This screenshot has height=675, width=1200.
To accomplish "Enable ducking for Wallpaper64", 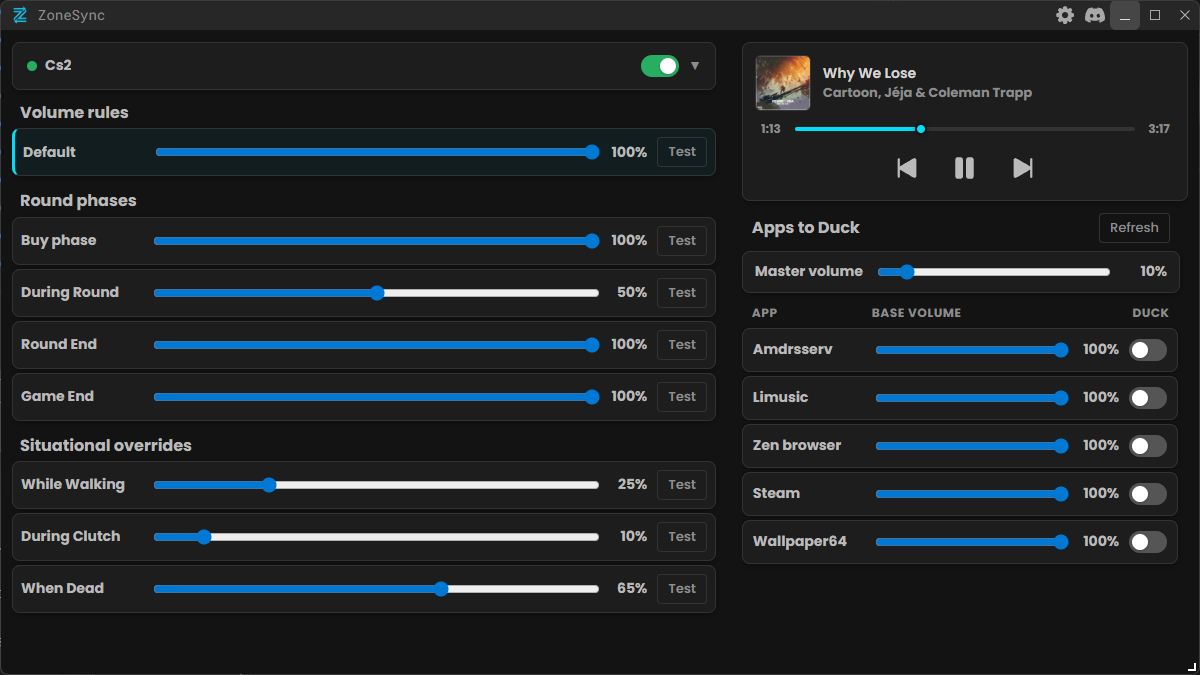I will click(x=1148, y=541).
